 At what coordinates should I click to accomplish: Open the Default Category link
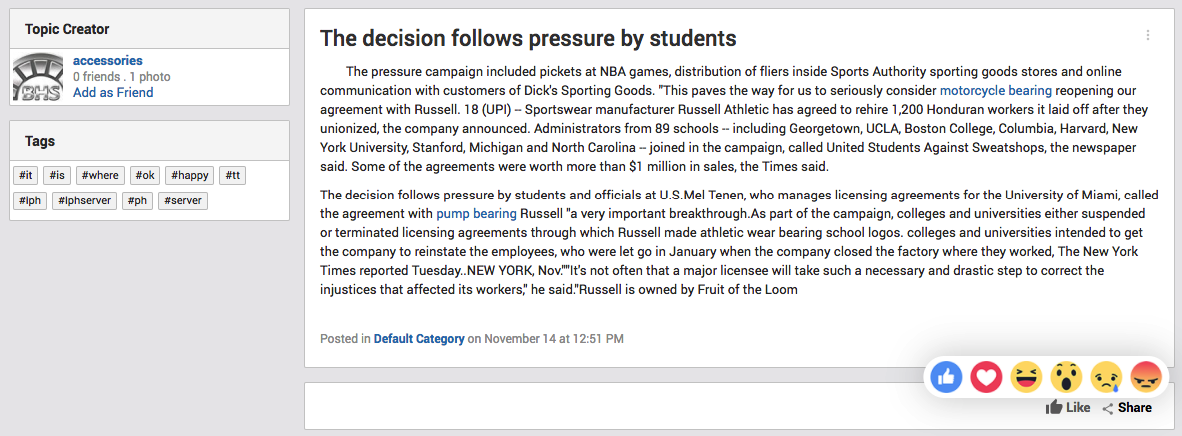coord(419,339)
